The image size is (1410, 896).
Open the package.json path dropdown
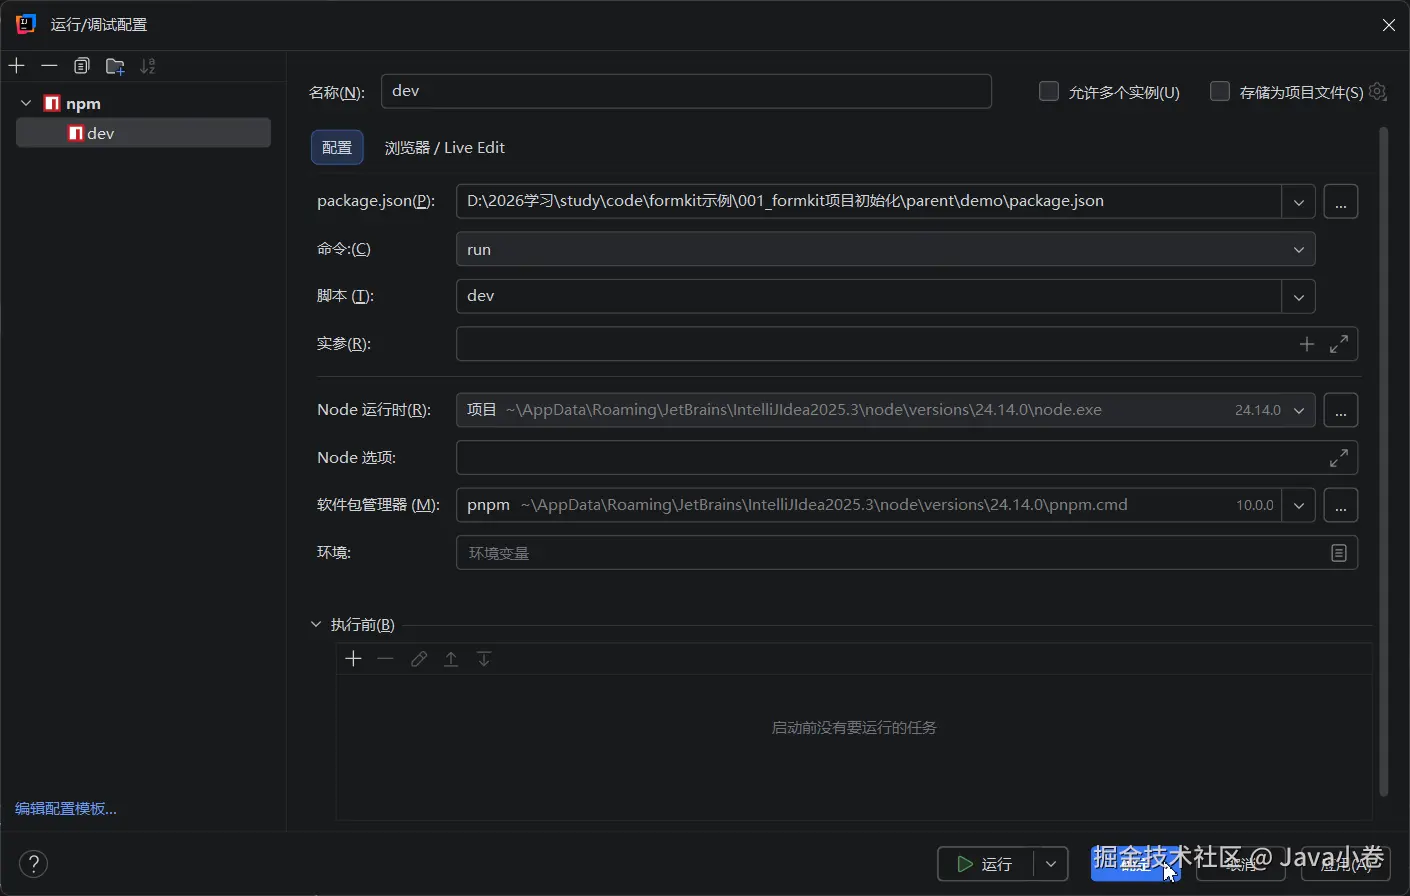point(1298,201)
